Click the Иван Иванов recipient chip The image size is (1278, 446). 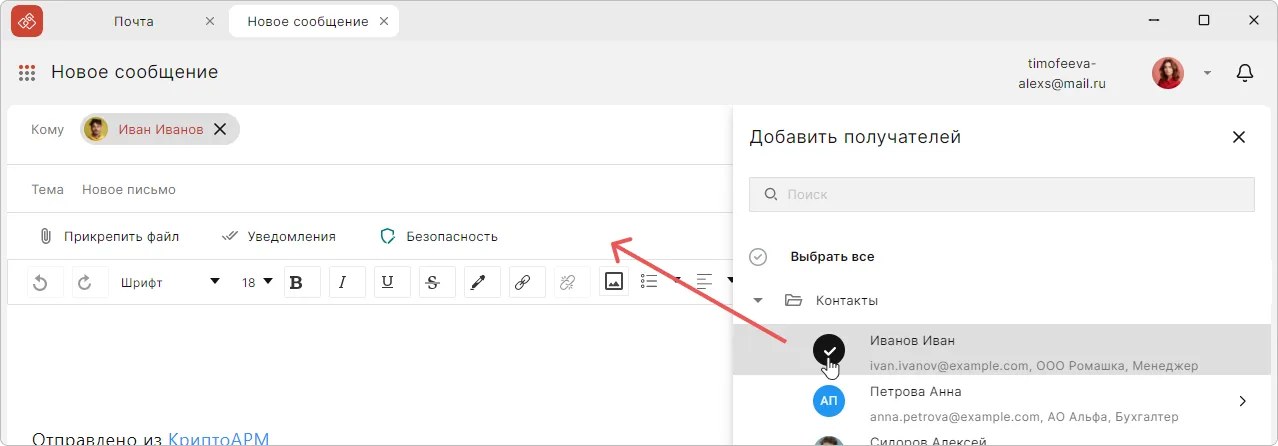tap(160, 129)
